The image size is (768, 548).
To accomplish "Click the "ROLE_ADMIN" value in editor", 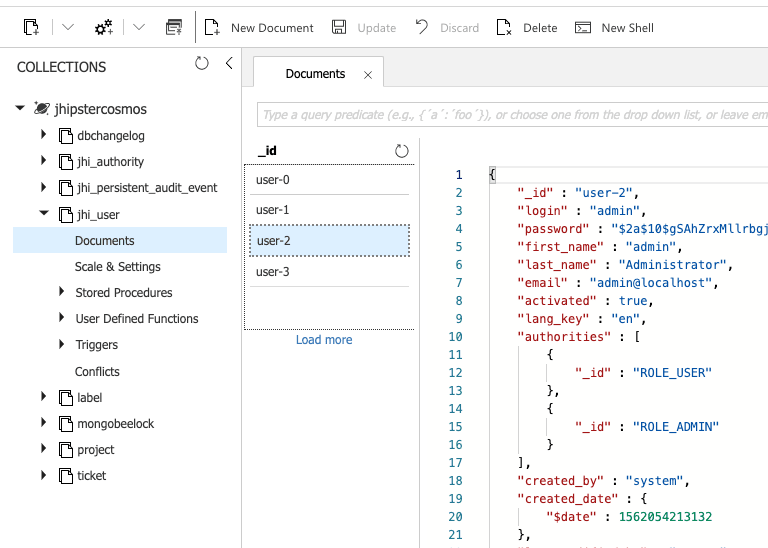I will point(676,427).
